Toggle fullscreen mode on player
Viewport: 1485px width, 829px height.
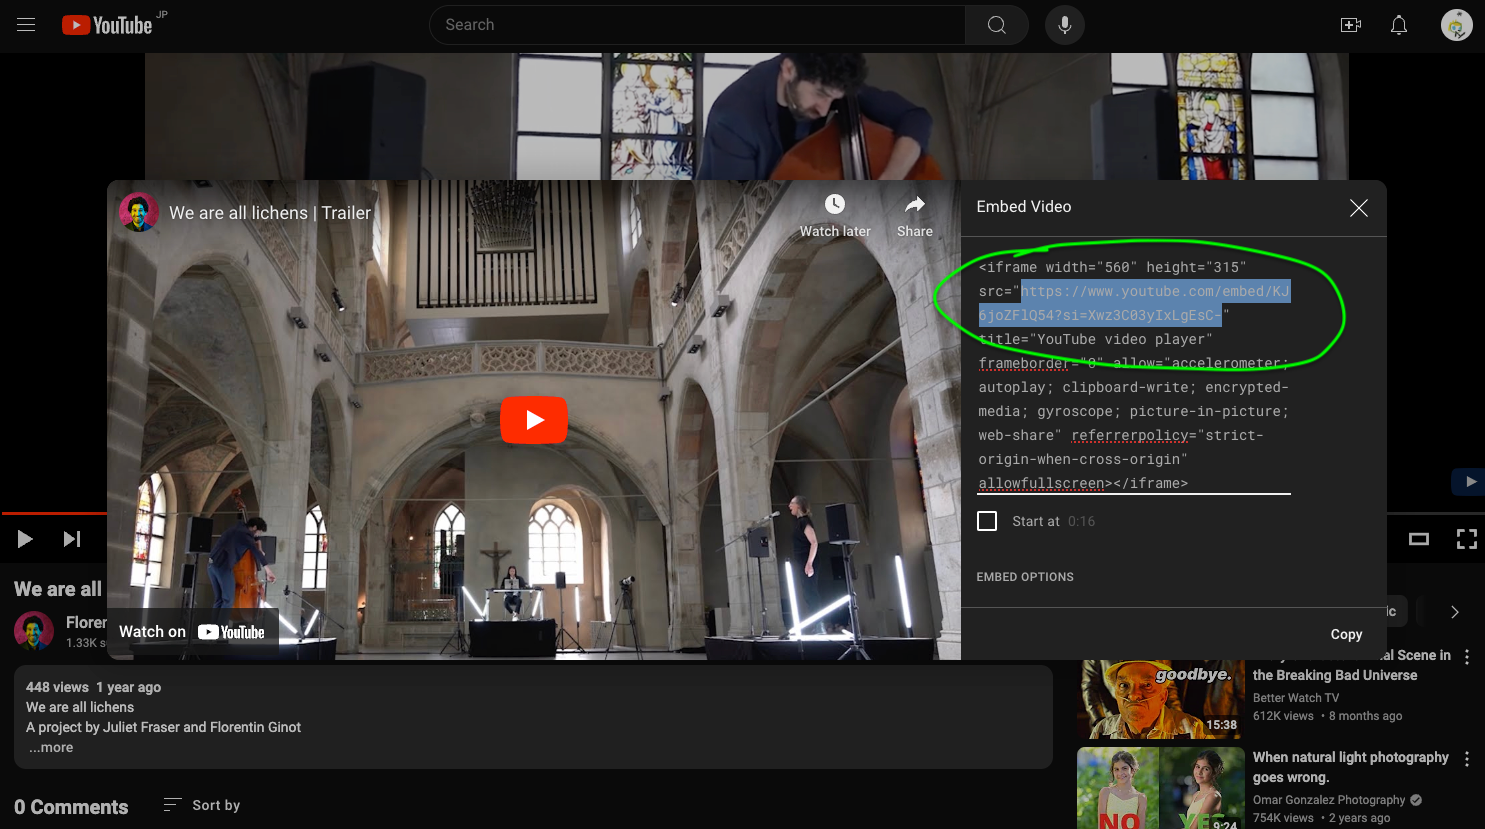pyautogui.click(x=1466, y=539)
